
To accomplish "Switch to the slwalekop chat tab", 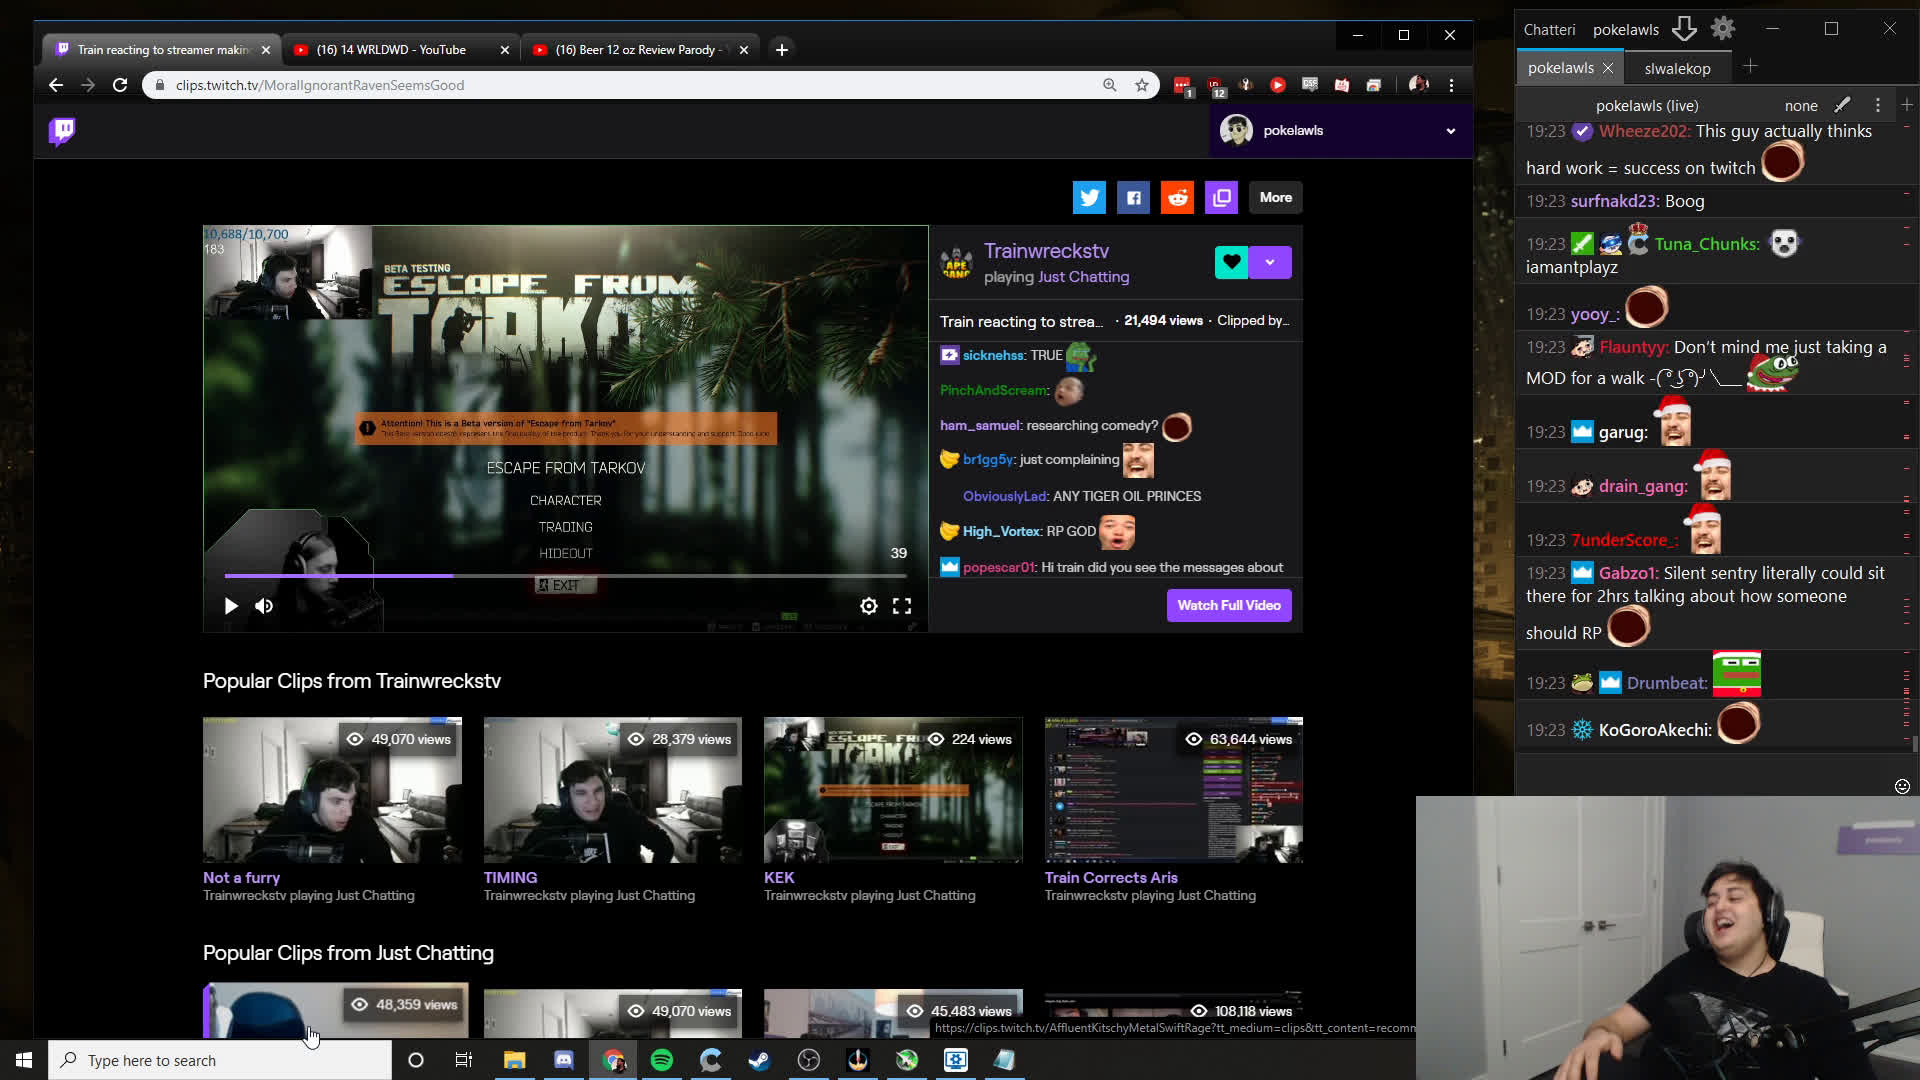I will click(x=1677, y=68).
